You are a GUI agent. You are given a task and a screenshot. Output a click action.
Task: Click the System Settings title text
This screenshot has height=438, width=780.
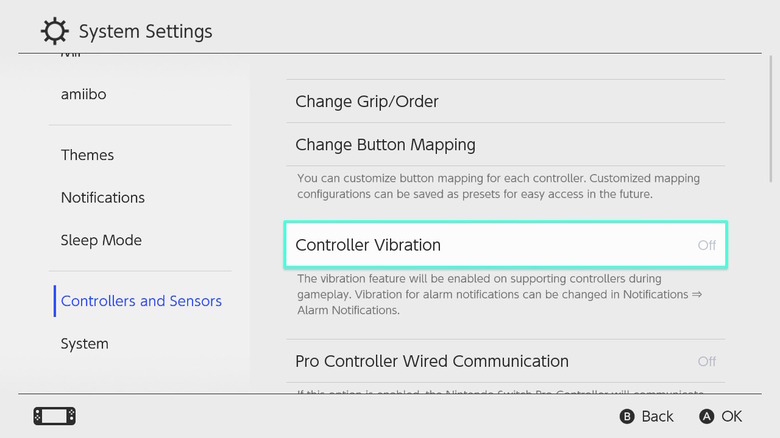pyautogui.click(x=145, y=32)
